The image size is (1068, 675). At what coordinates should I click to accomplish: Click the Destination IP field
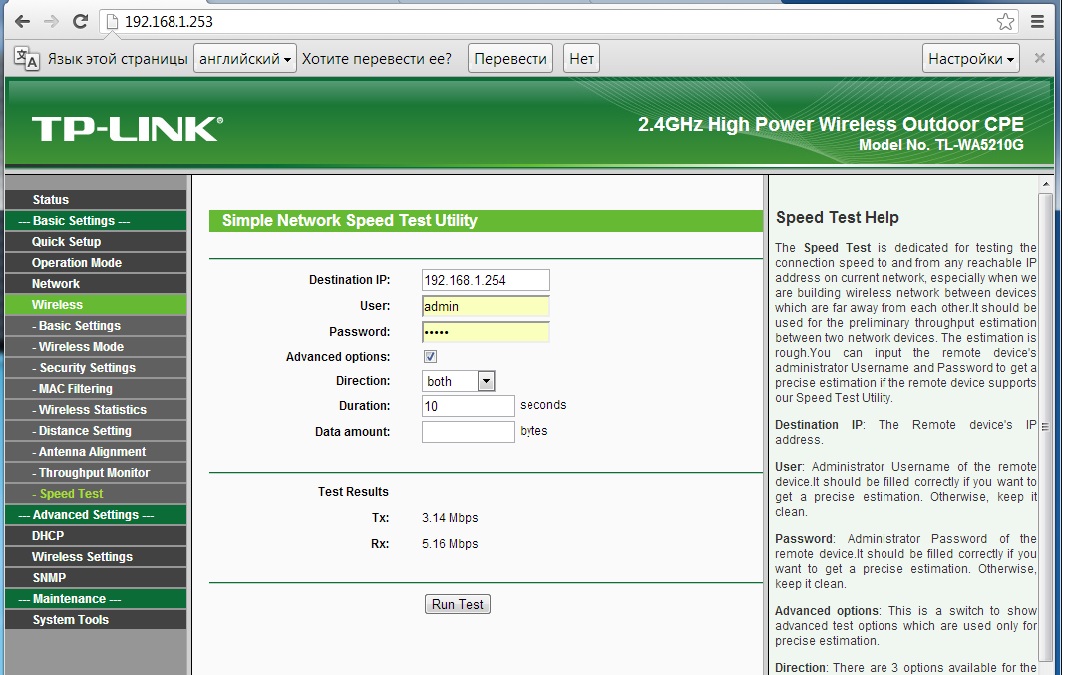click(485, 280)
